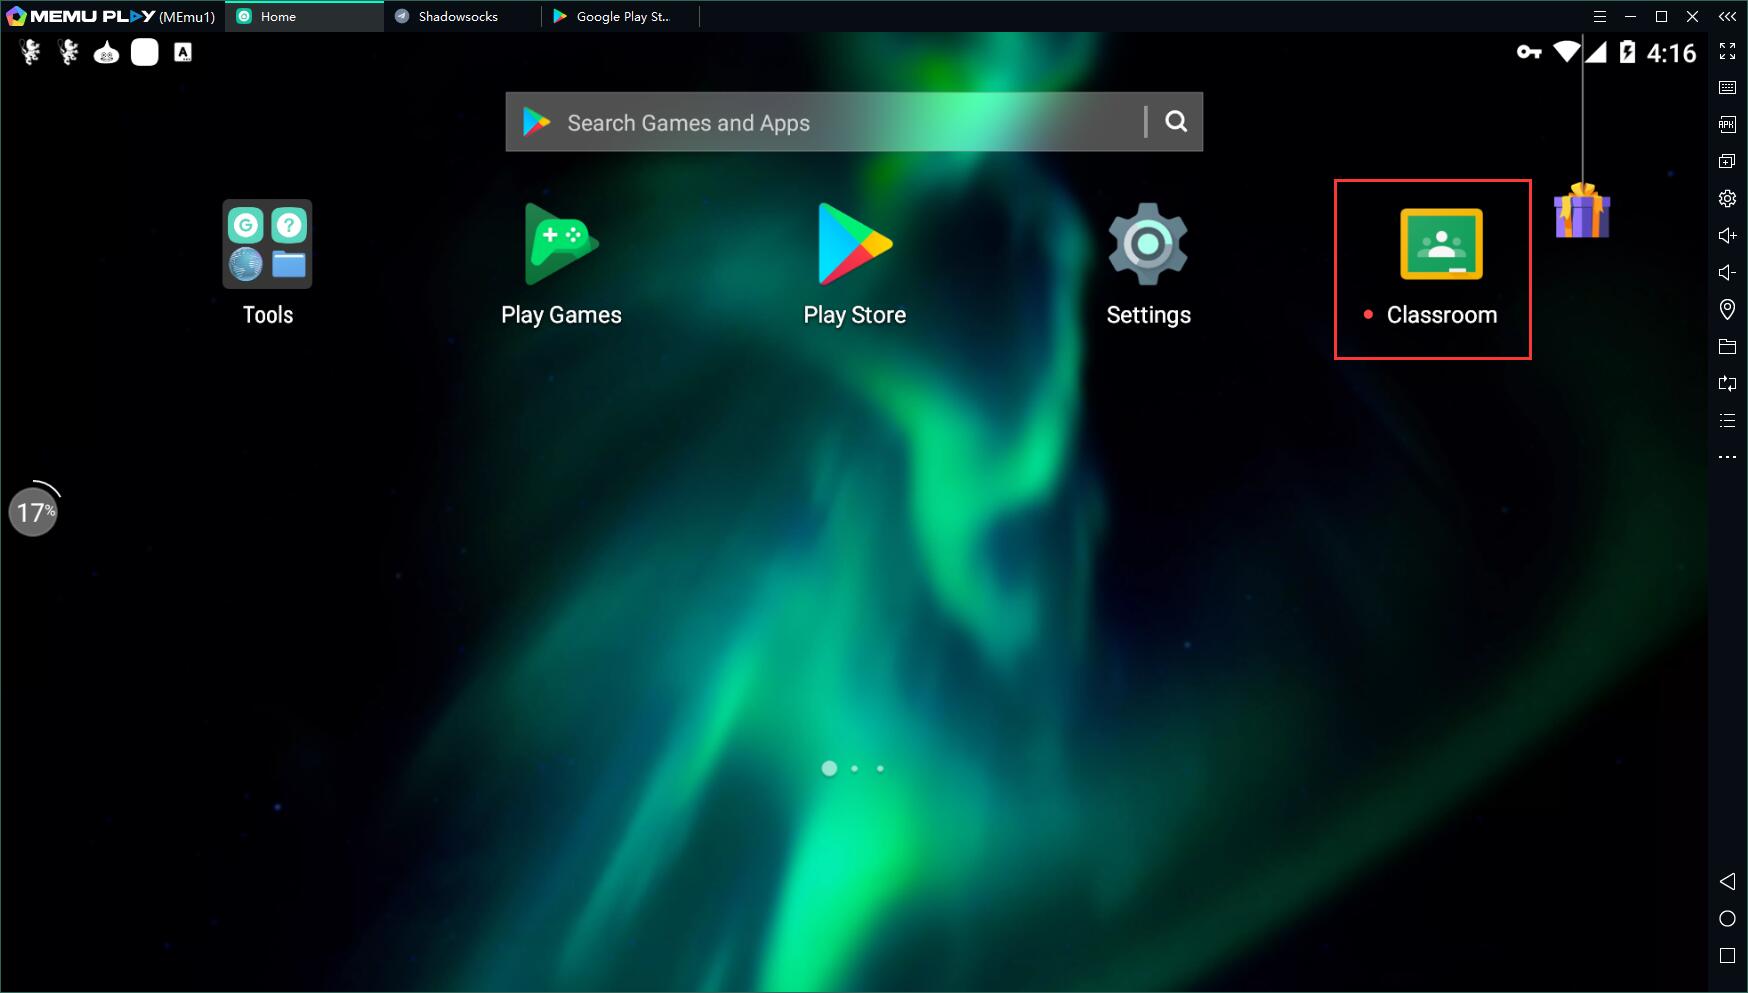Switch to the Shadowsocks tab
1748x993 pixels.
point(458,17)
